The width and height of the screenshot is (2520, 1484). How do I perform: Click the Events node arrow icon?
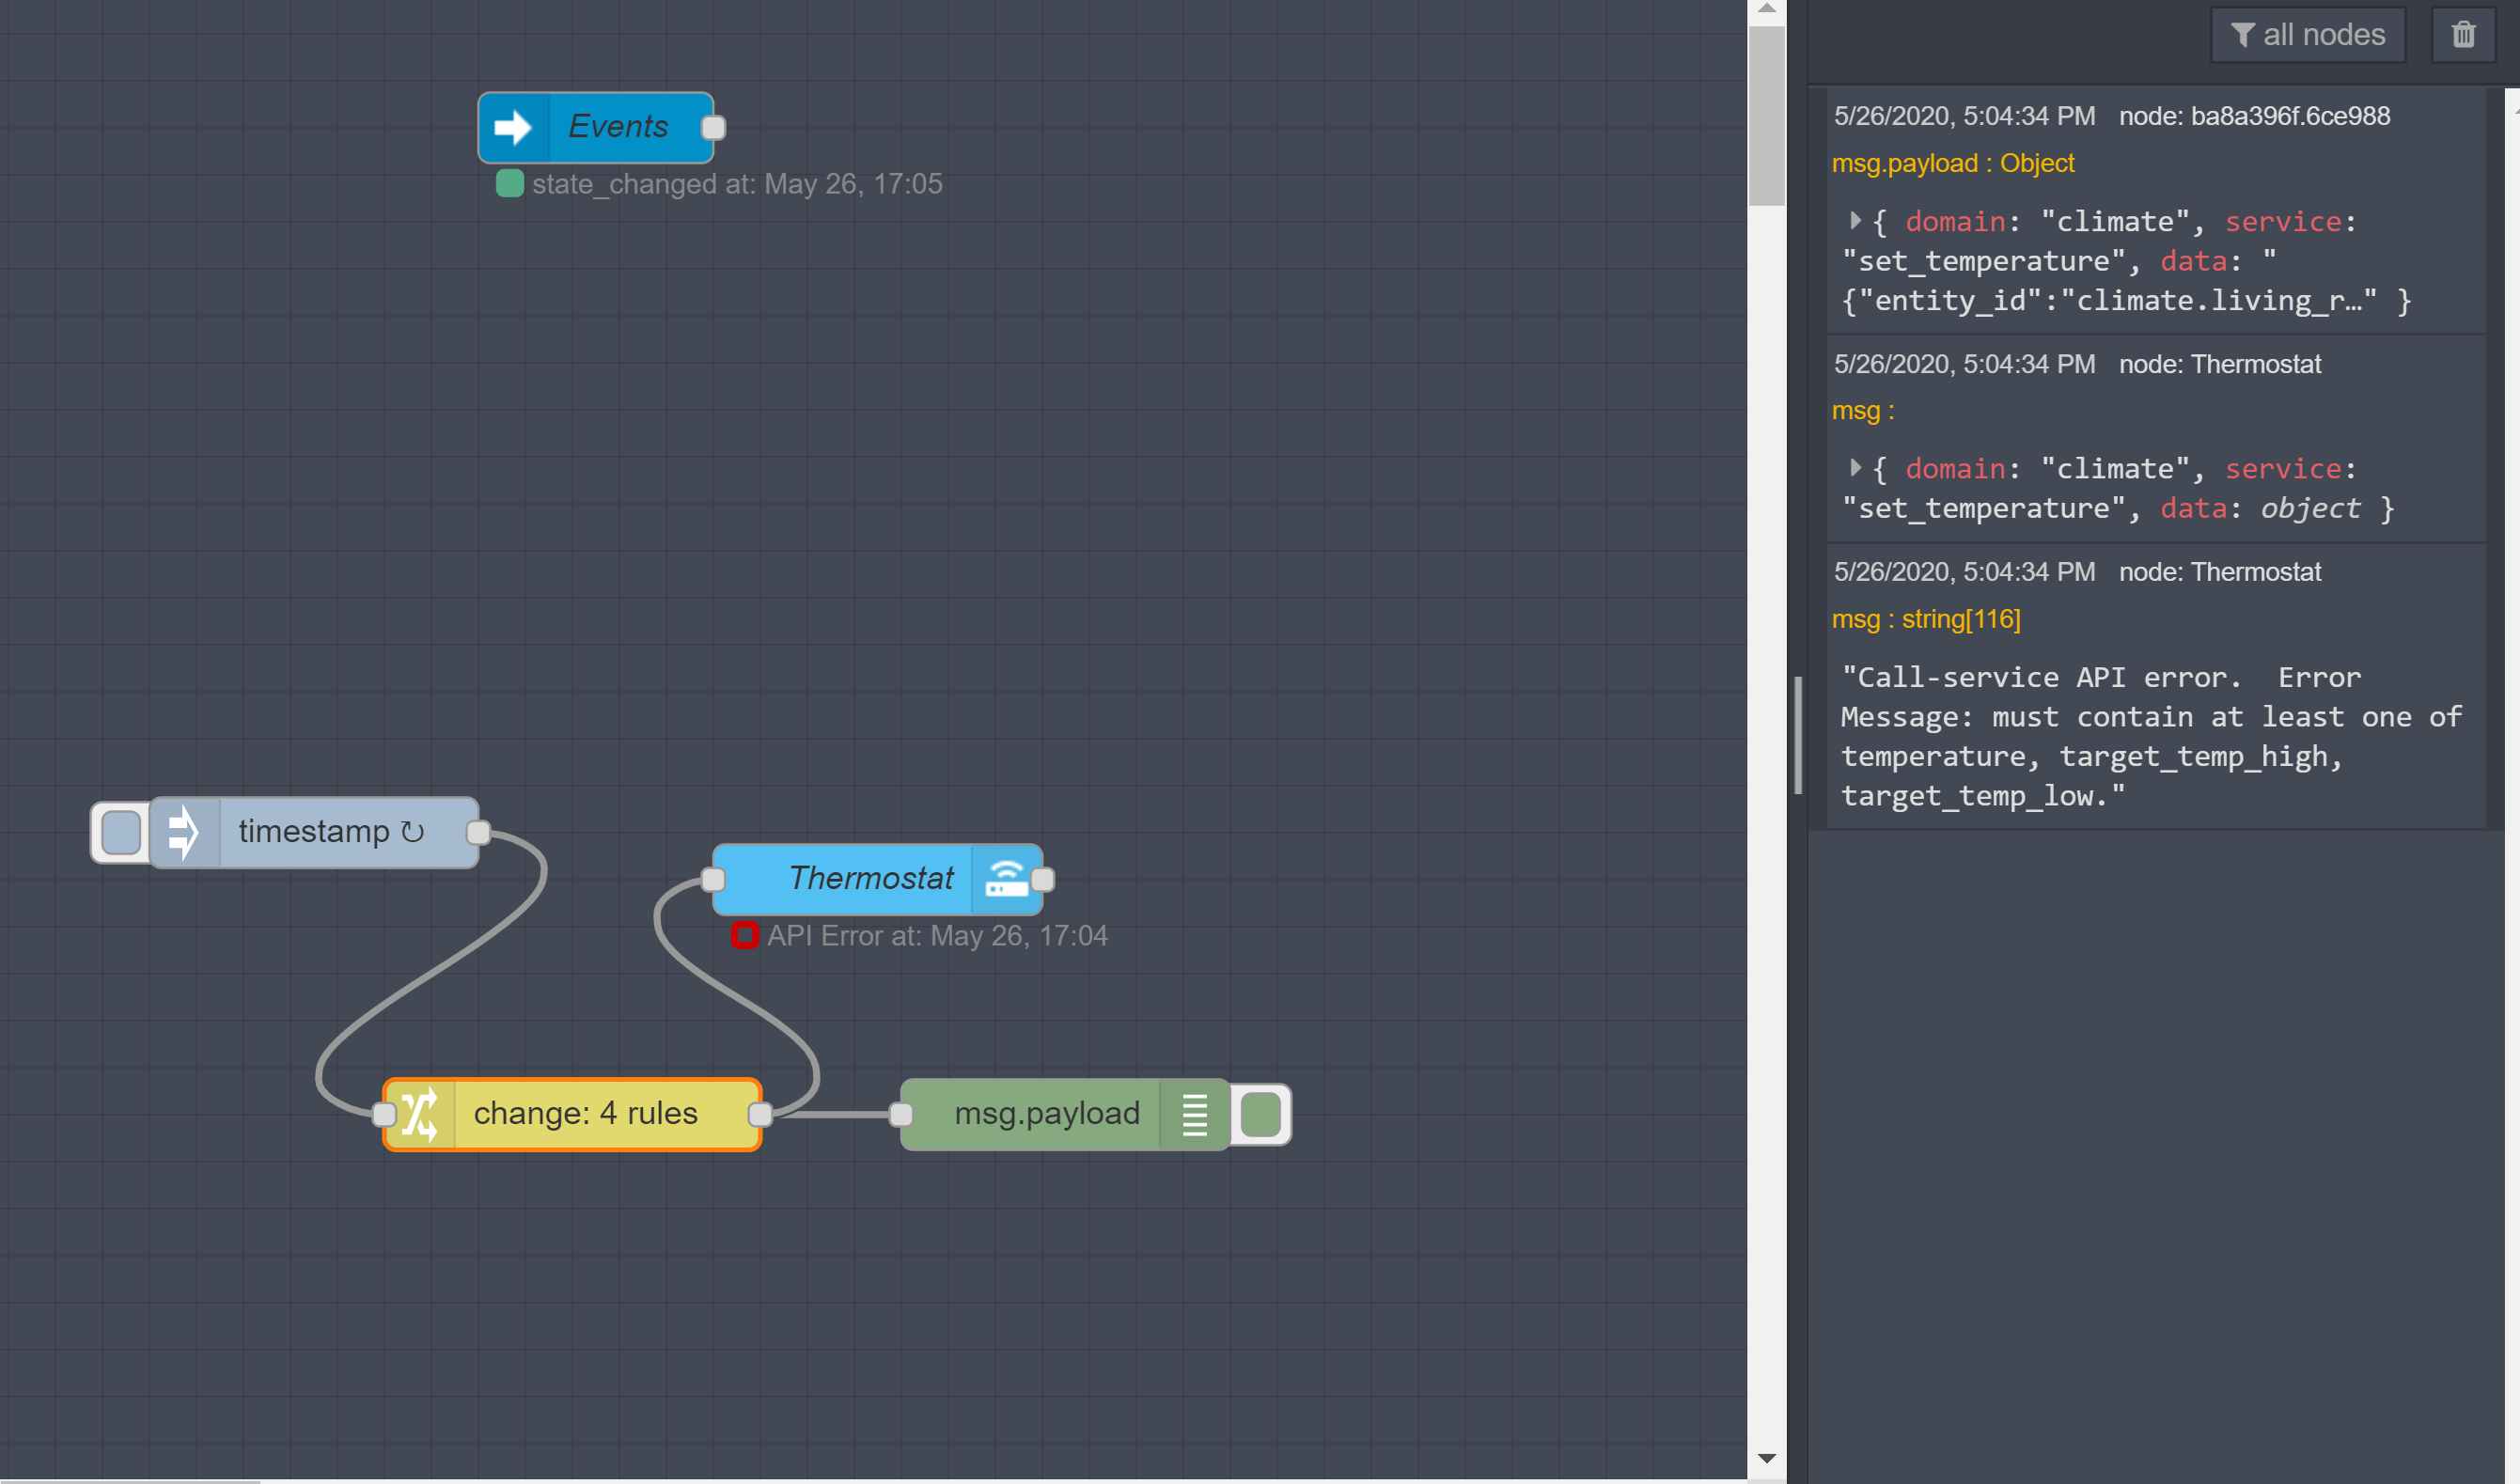click(513, 127)
